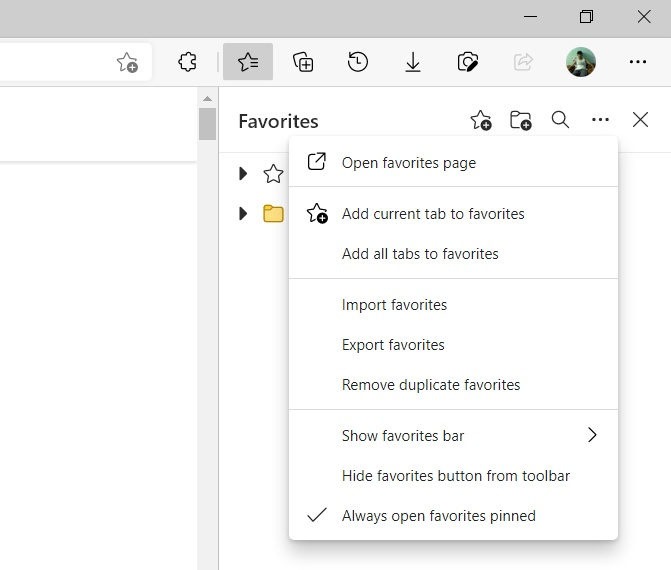Toggle Always open favorites pinned
This screenshot has height=570, width=671.
pyautogui.click(x=439, y=516)
